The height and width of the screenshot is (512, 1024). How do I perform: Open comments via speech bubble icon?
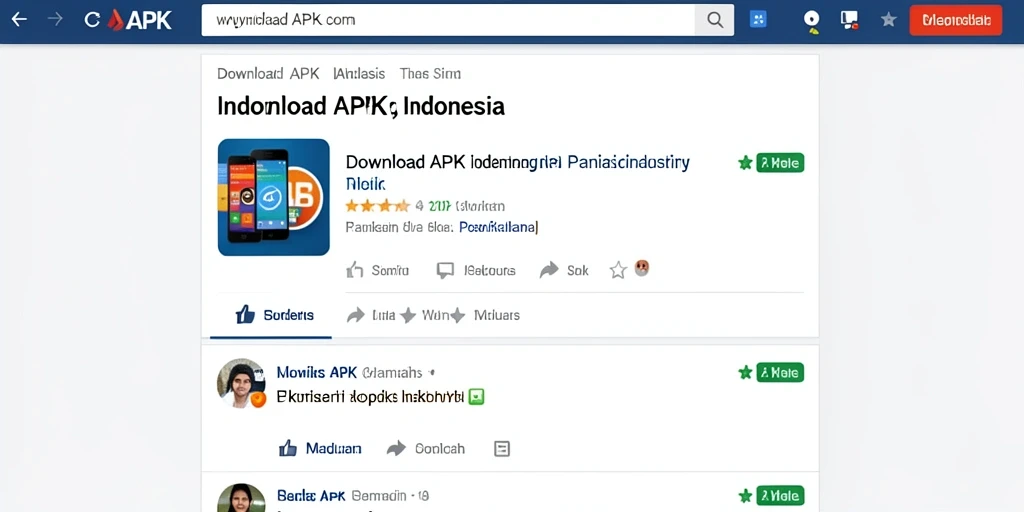click(445, 270)
